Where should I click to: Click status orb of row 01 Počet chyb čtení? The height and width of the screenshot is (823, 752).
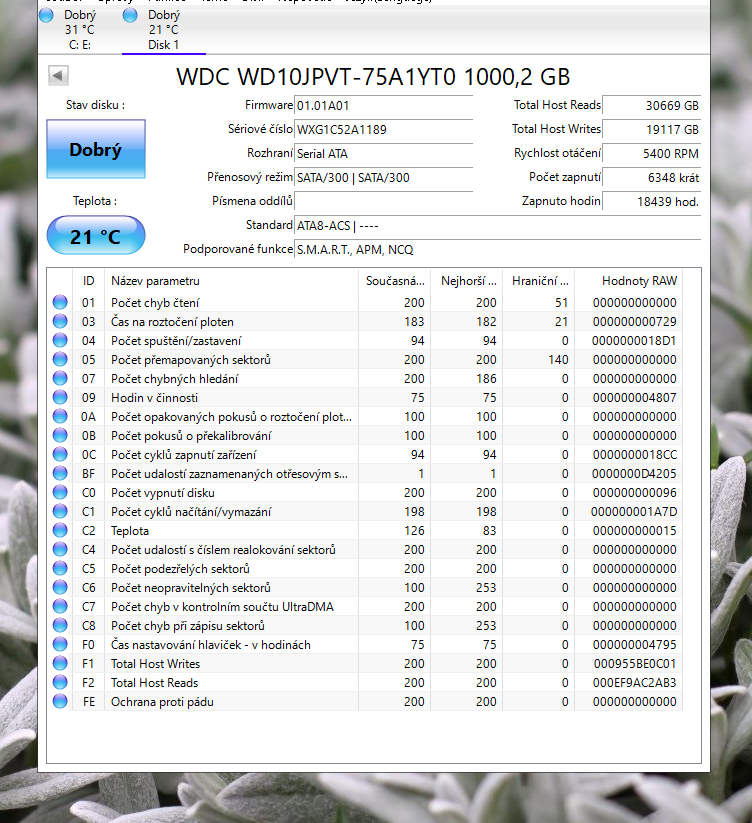60,302
